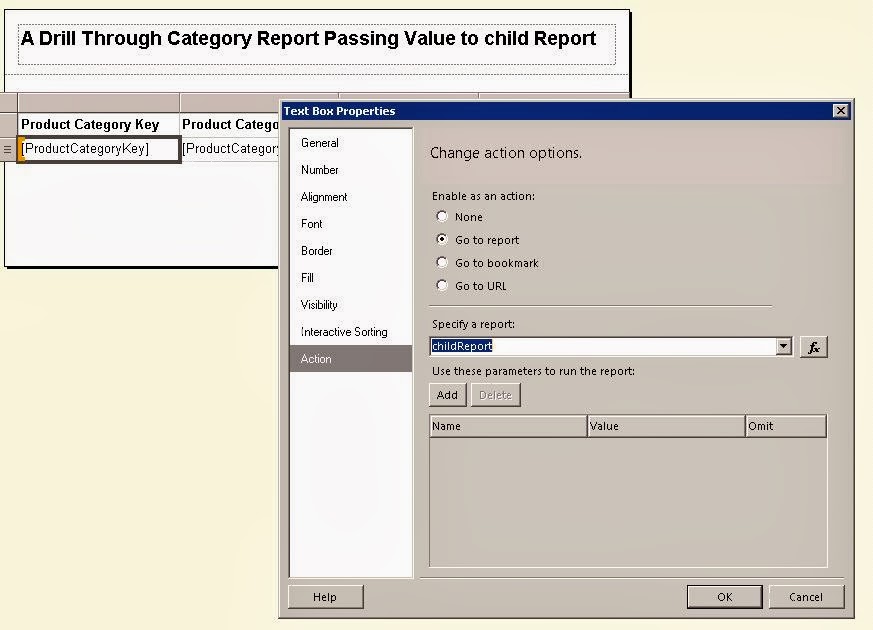The image size is (873, 630).
Task: Select the None action option
Action: point(442,217)
